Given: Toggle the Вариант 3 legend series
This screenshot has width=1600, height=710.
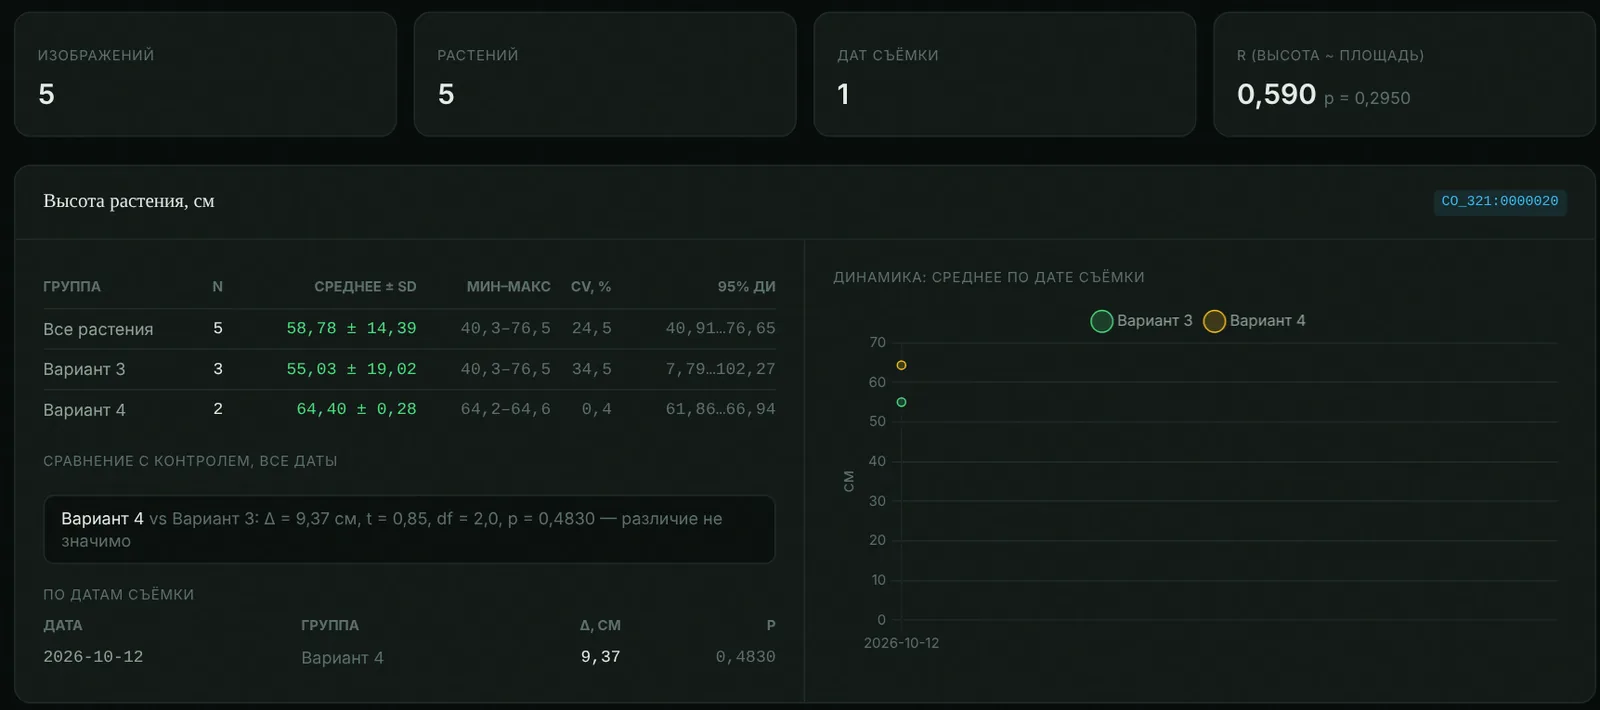Looking at the screenshot, I should [x=1141, y=321].
